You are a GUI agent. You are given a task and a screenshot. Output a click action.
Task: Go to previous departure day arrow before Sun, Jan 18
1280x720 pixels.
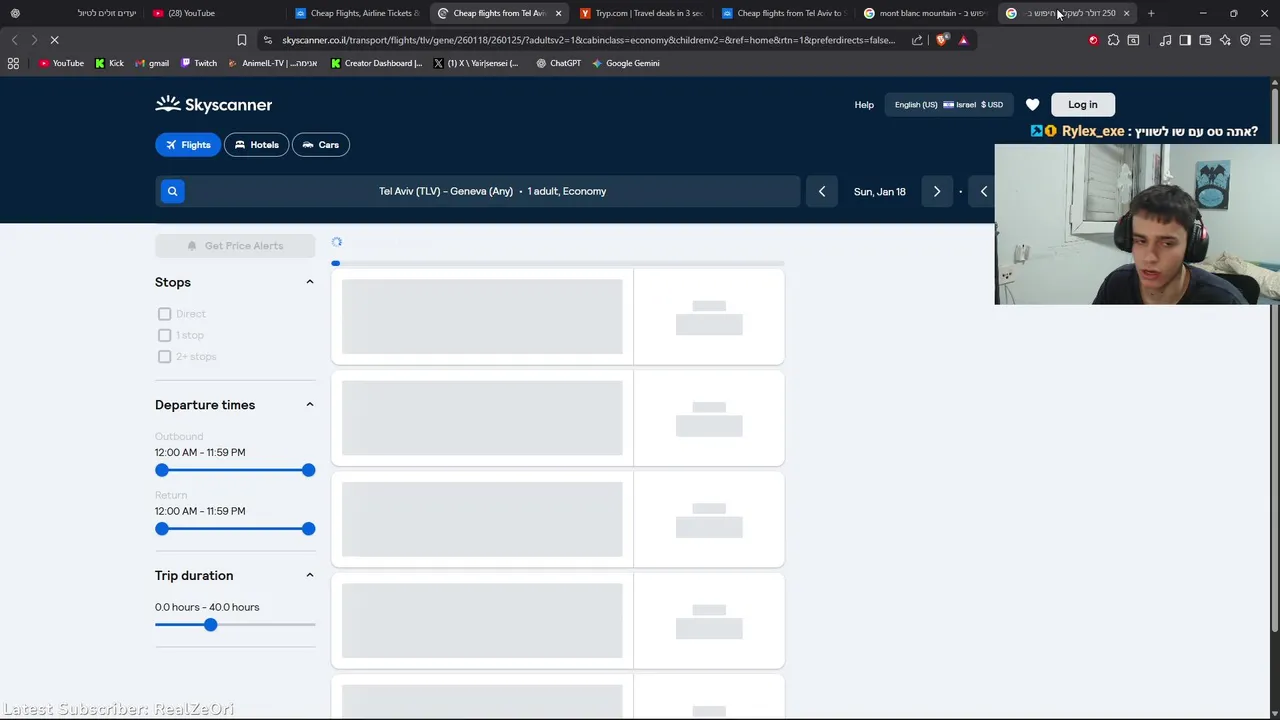[x=822, y=191]
